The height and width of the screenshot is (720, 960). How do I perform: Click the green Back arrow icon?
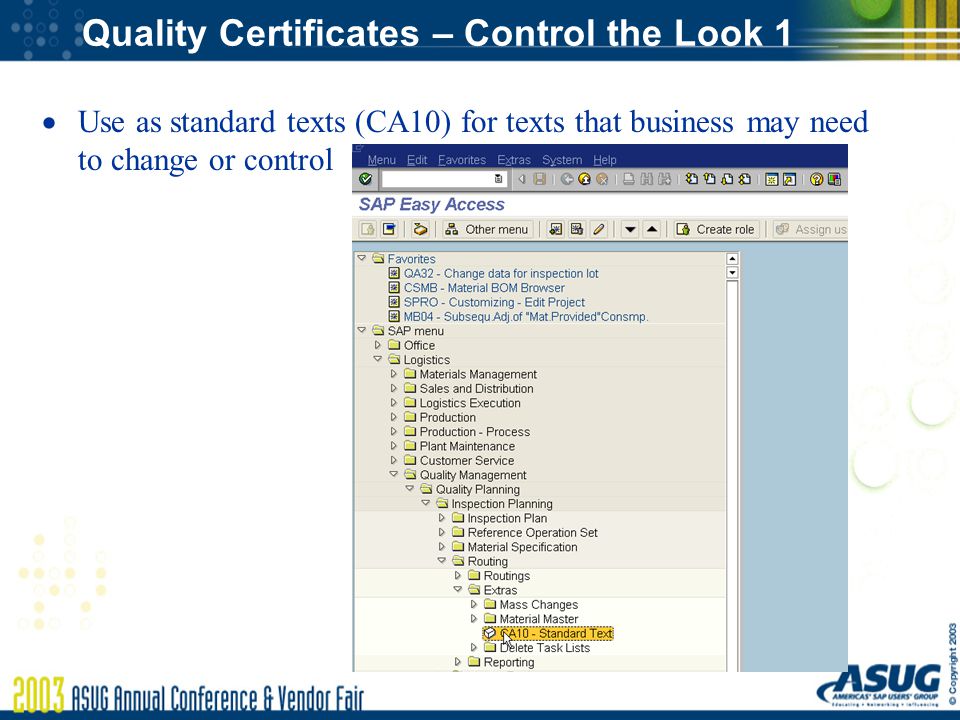(x=567, y=179)
